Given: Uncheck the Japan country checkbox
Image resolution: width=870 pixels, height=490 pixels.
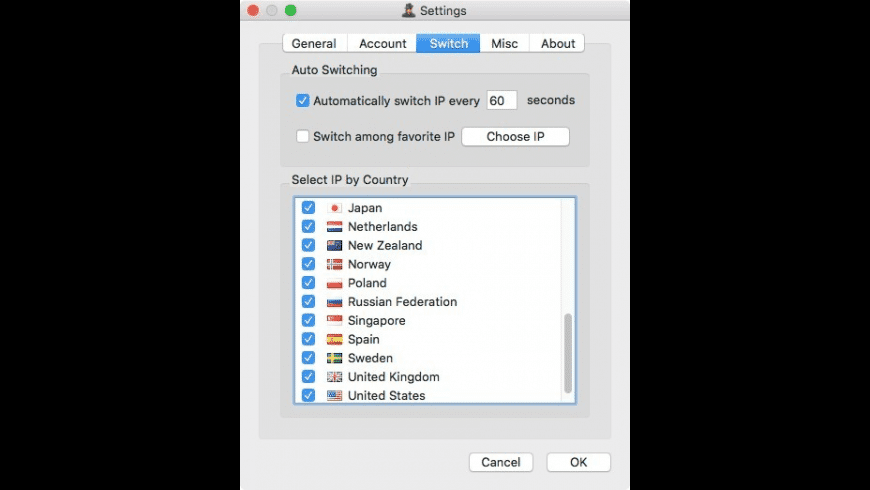Looking at the screenshot, I should click(x=308, y=208).
